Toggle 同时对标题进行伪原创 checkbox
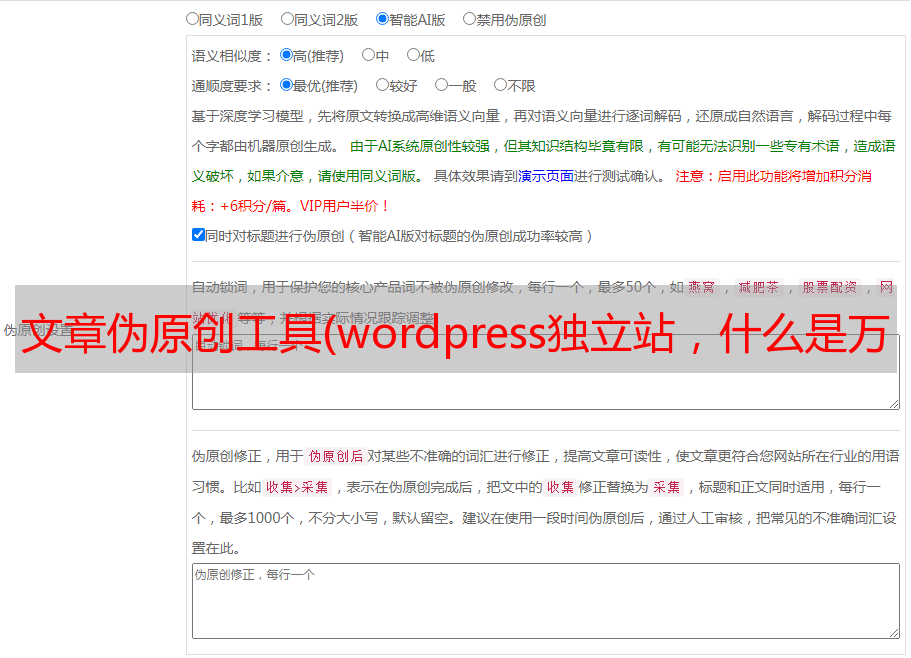The width and height of the screenshot is (911, 658). 198,235
